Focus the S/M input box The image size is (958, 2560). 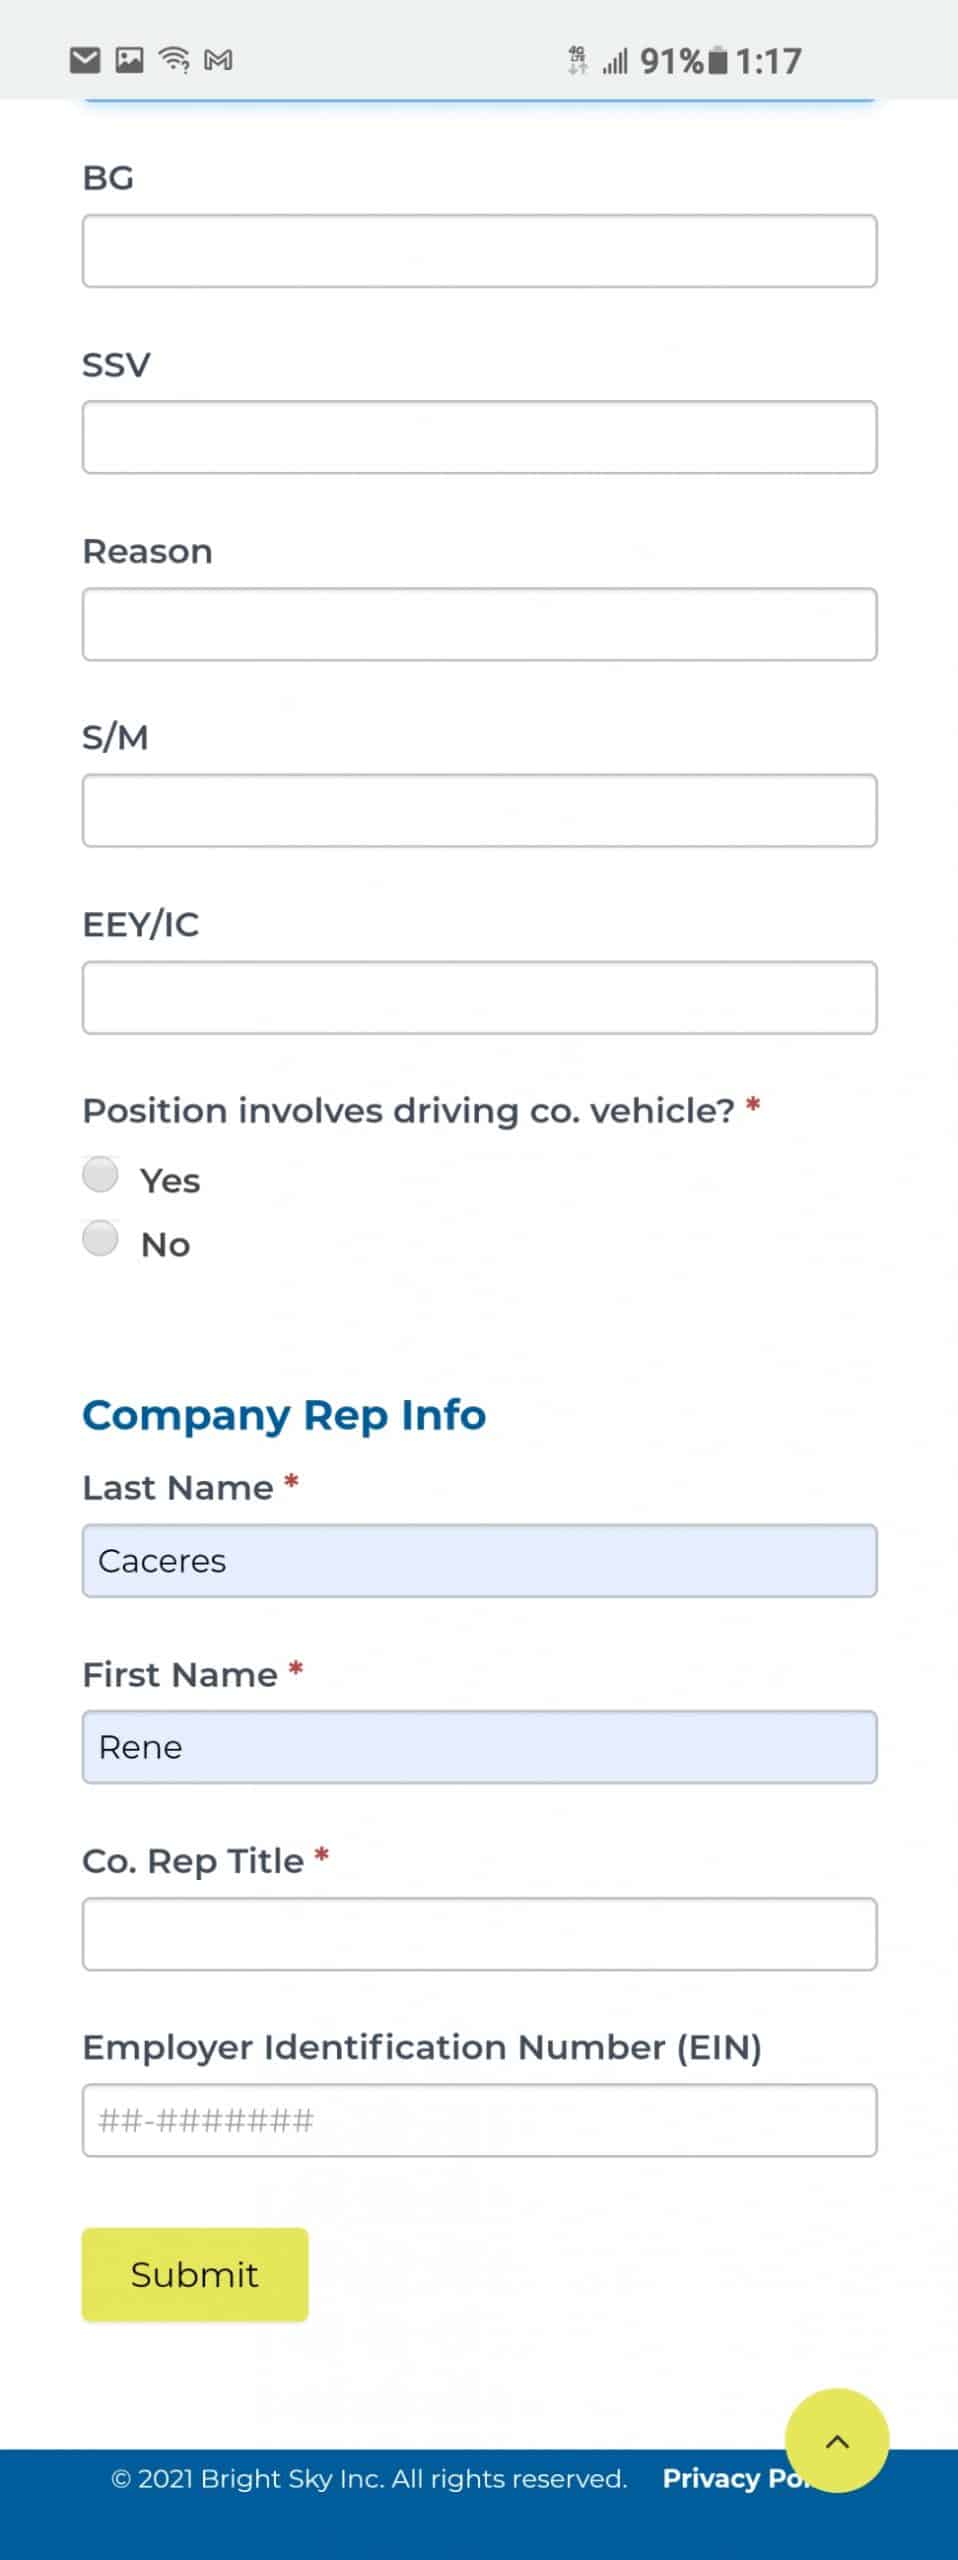click(480, 811)
